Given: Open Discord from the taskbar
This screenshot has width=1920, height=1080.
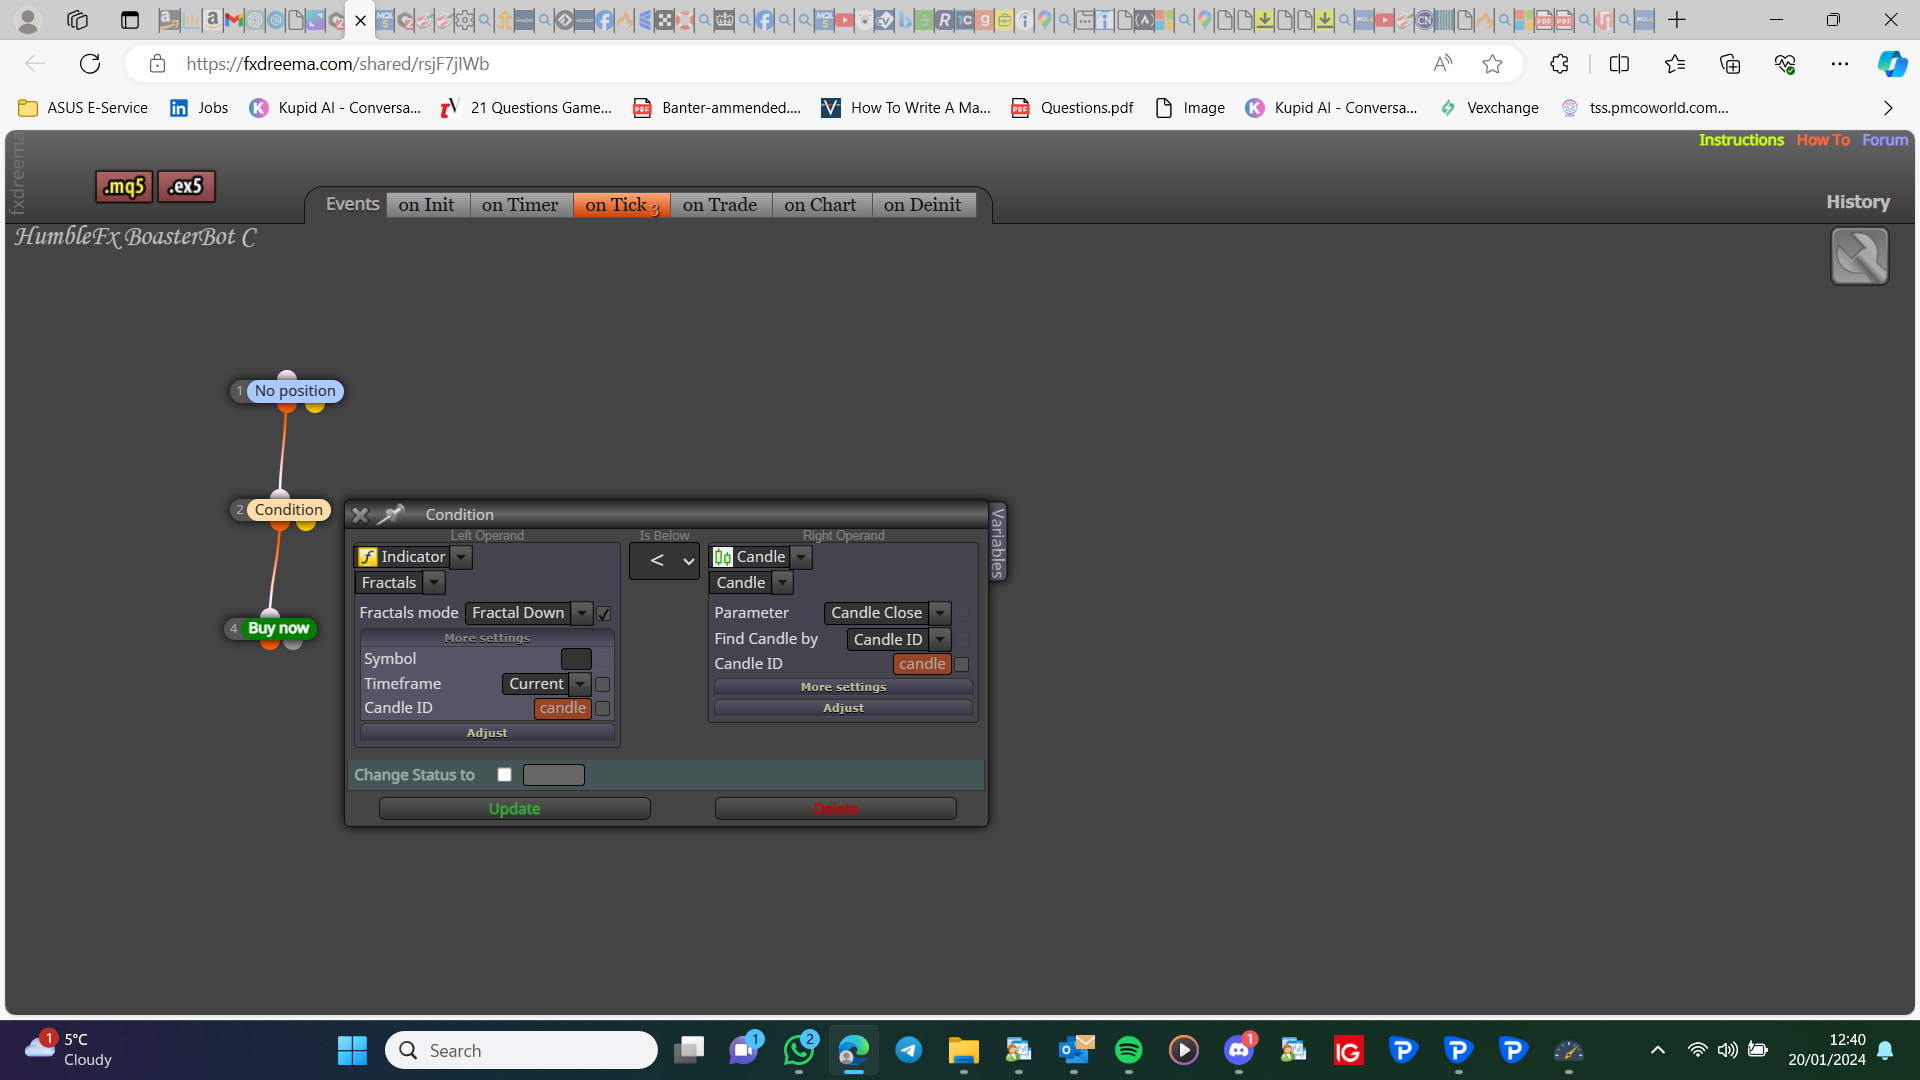Looking at the screenshot, I should point(1238,1050).
